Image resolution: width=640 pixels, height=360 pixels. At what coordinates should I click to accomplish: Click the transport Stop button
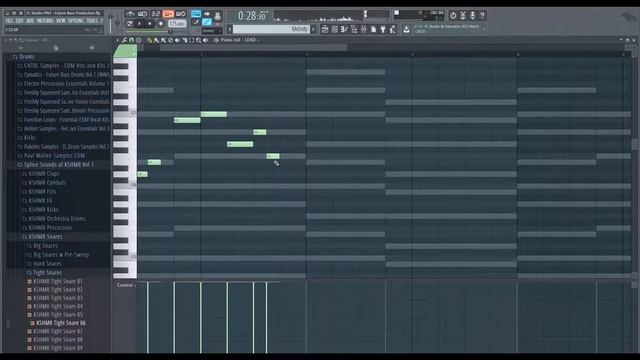tap(150, 24)
